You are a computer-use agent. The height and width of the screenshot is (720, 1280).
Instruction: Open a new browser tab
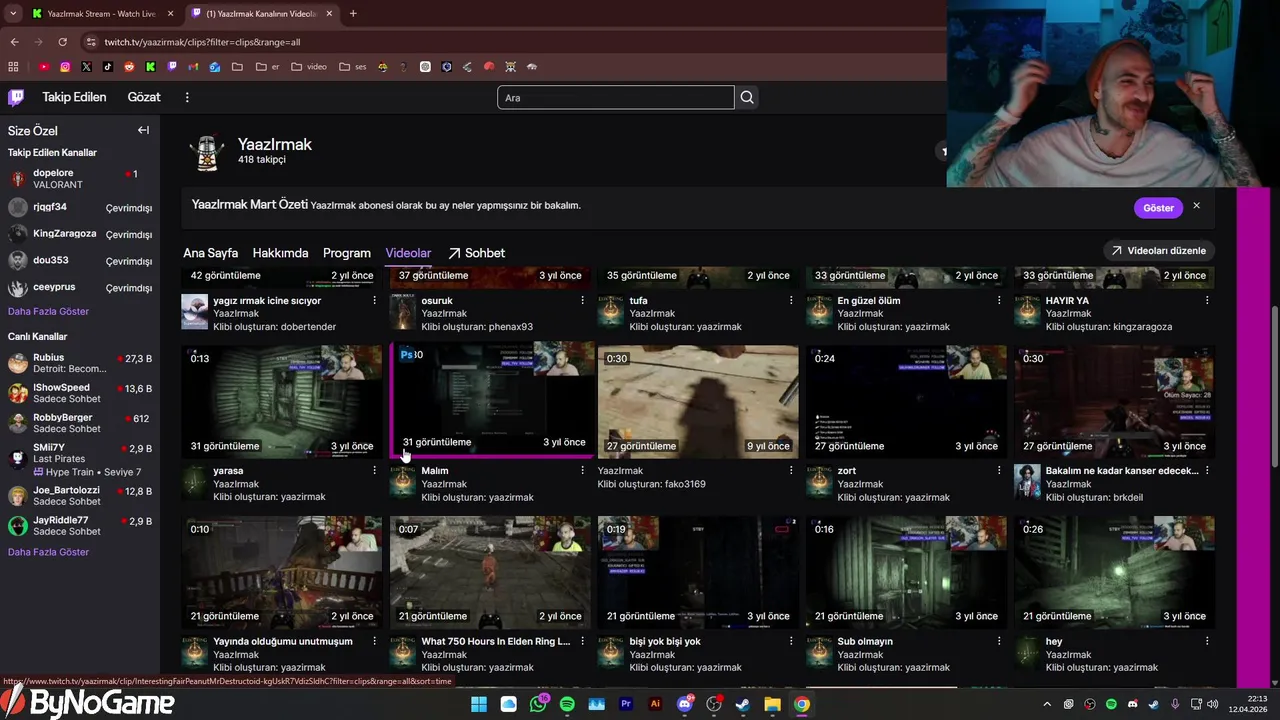[353, 13]
